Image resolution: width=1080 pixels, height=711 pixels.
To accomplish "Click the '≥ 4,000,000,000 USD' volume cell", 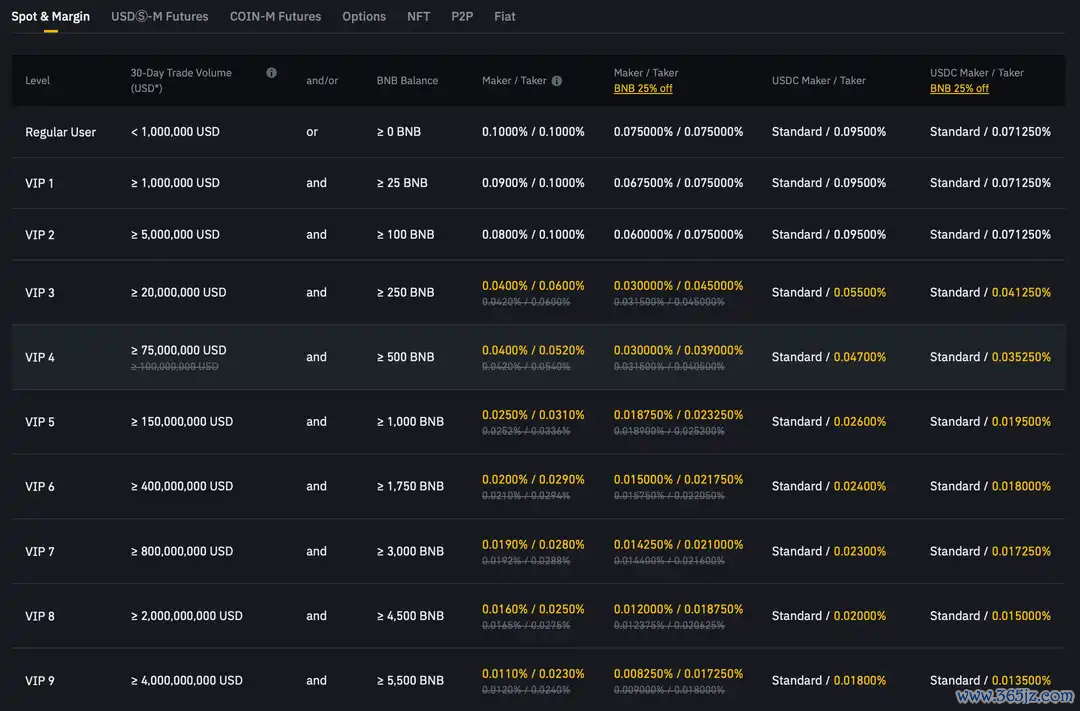I will (x=187, y=680).
